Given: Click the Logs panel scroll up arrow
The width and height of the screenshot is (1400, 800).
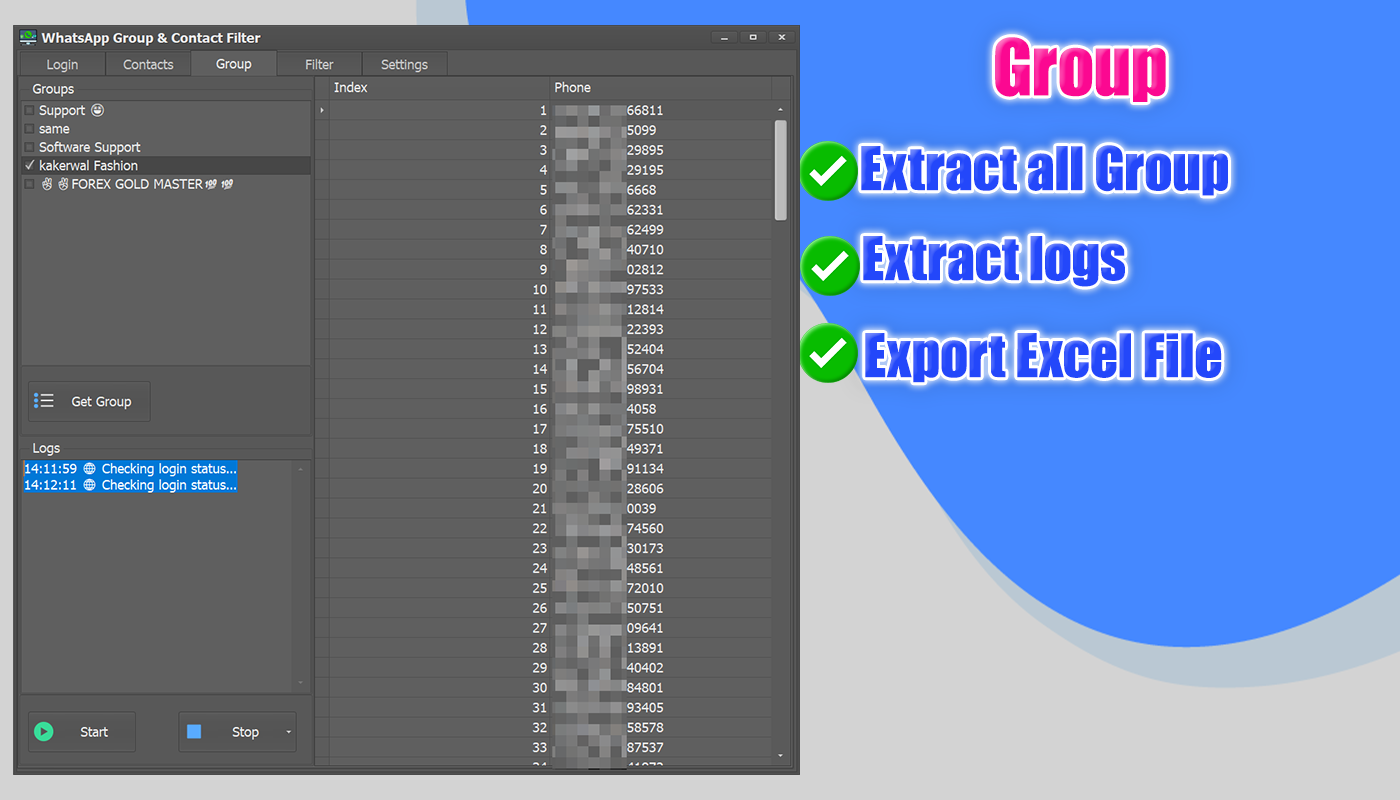Looking at the screenshot, I should point(301,468).
